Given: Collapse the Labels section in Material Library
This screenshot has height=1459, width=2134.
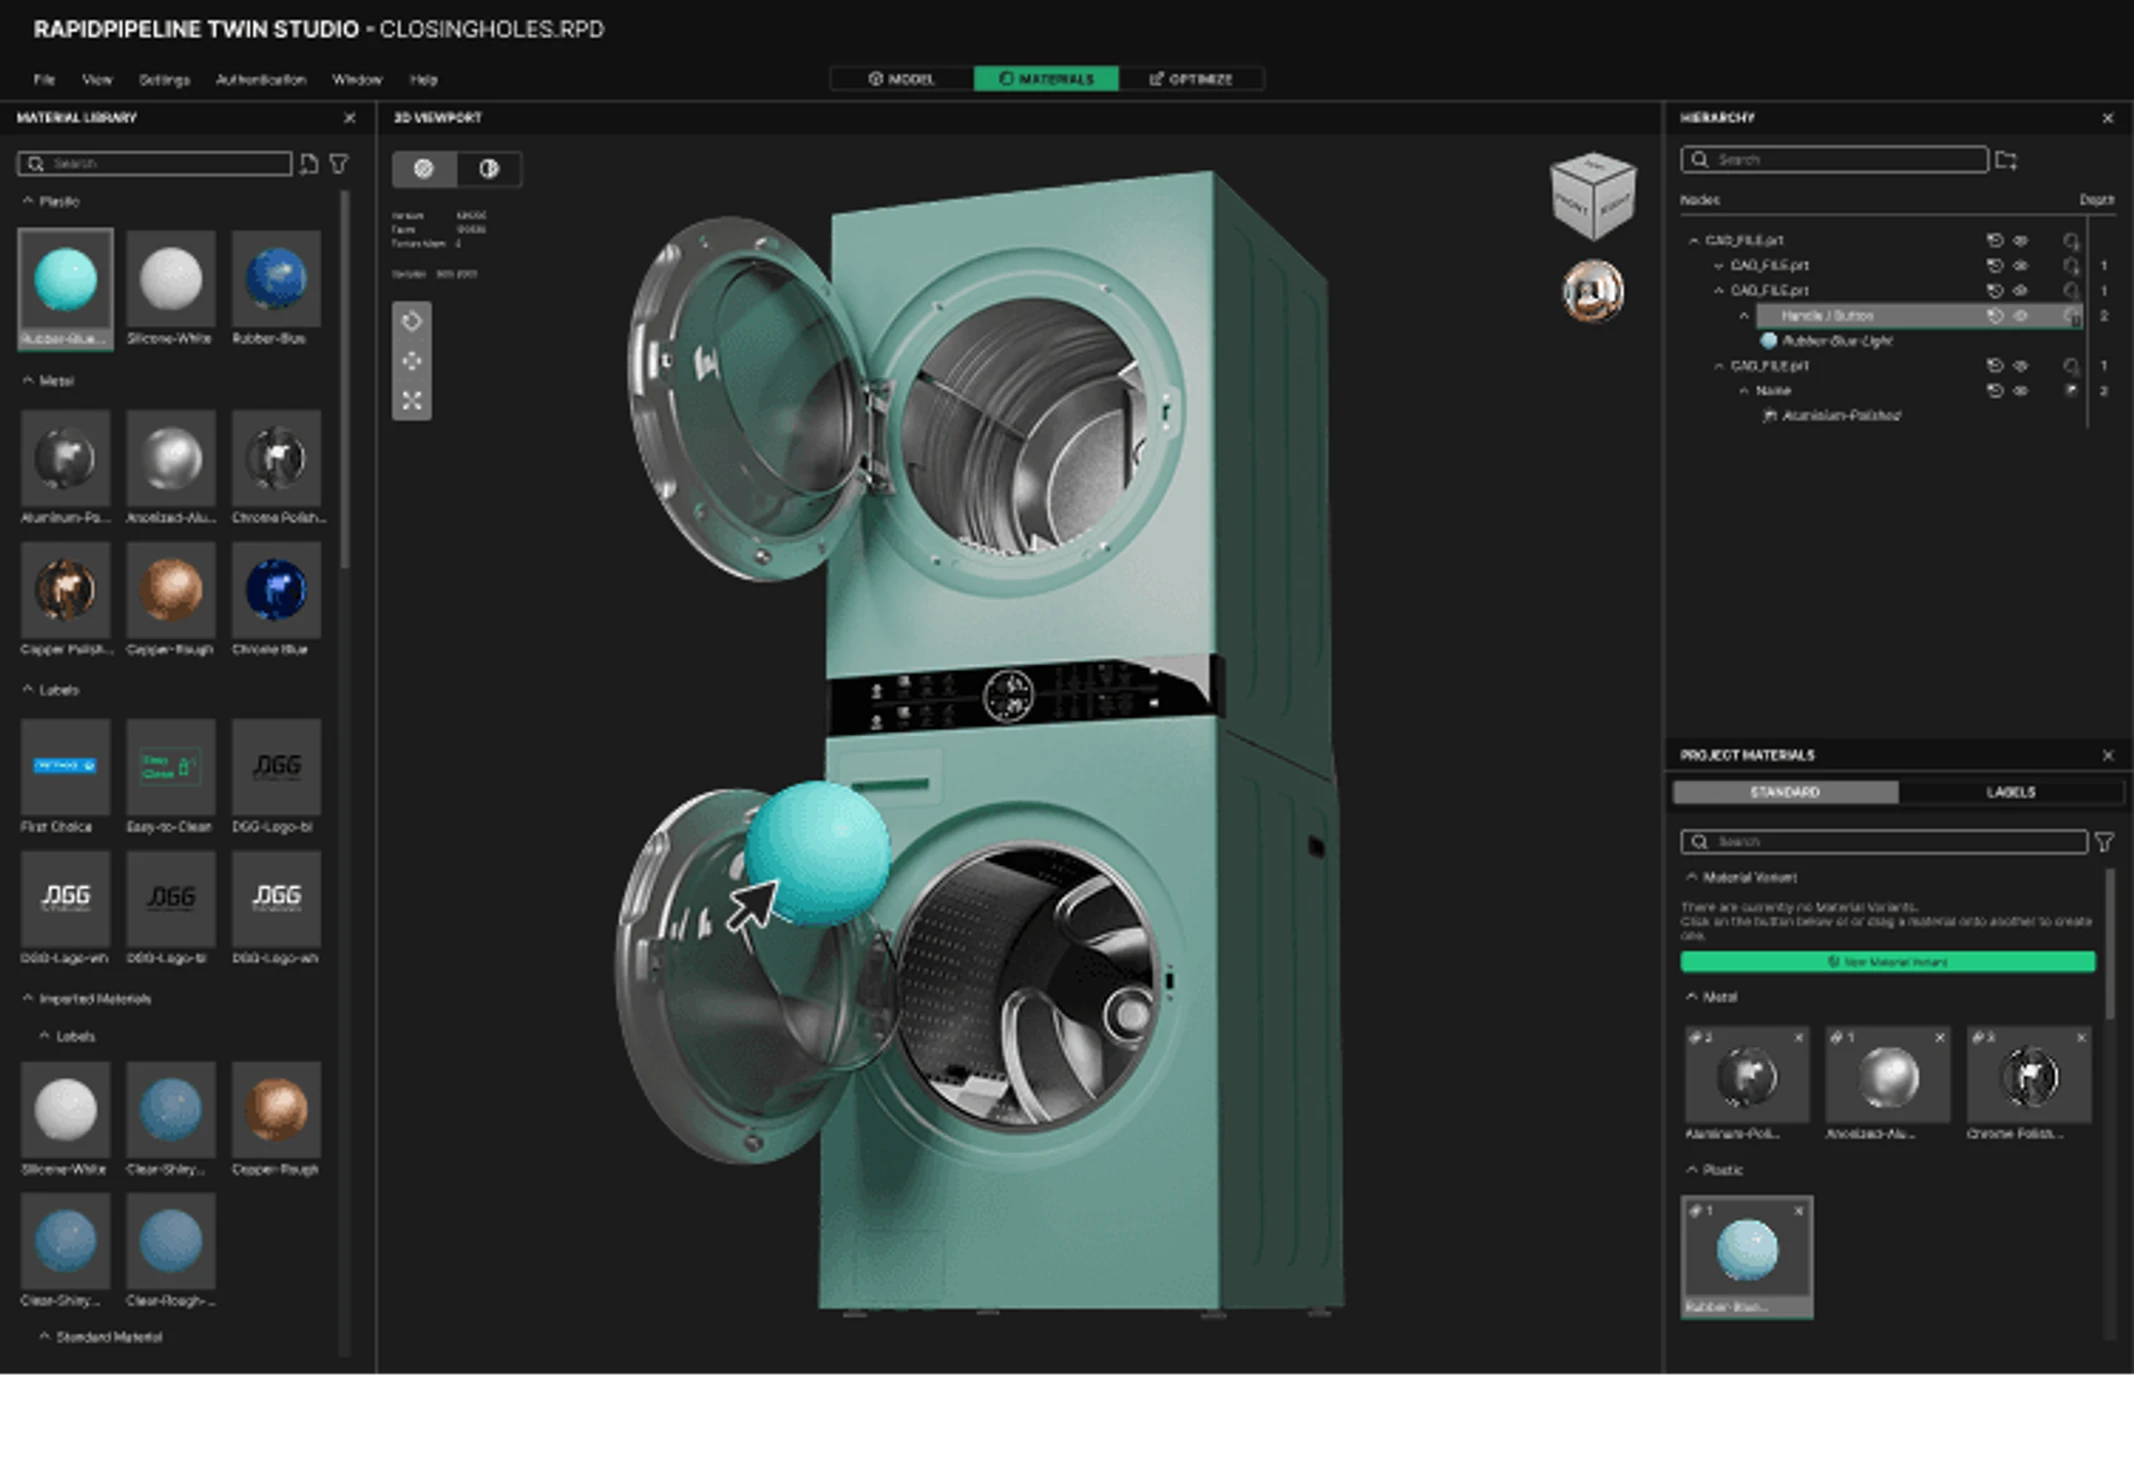Looking at the screenshot, I should point(28,690).
